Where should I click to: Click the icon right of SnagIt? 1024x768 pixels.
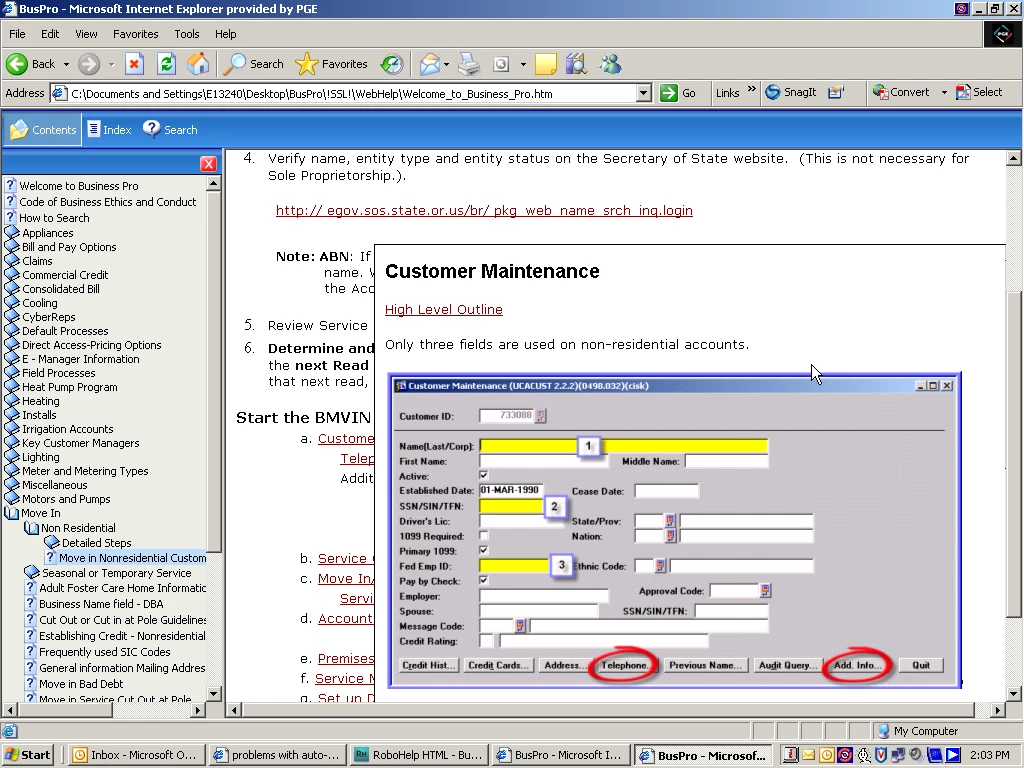(x=836, y=92)
